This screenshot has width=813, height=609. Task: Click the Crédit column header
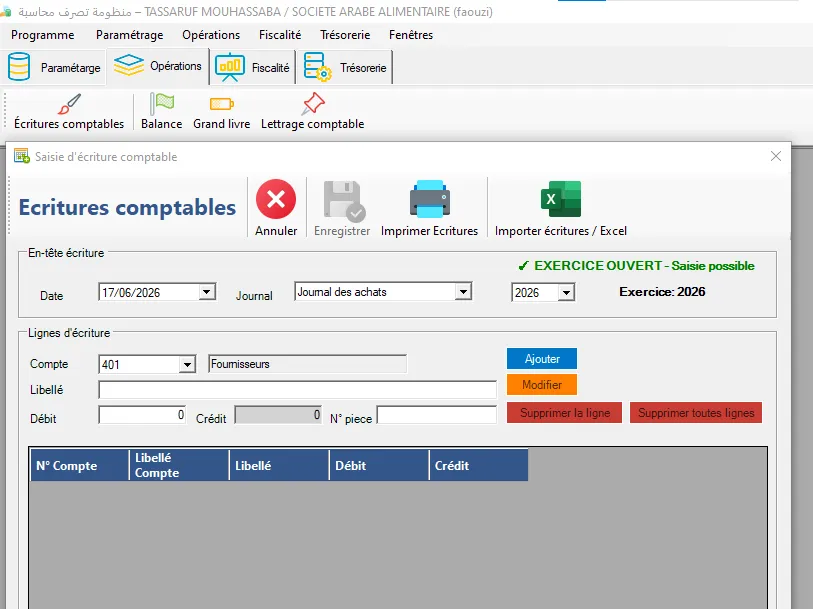[479, 465]
